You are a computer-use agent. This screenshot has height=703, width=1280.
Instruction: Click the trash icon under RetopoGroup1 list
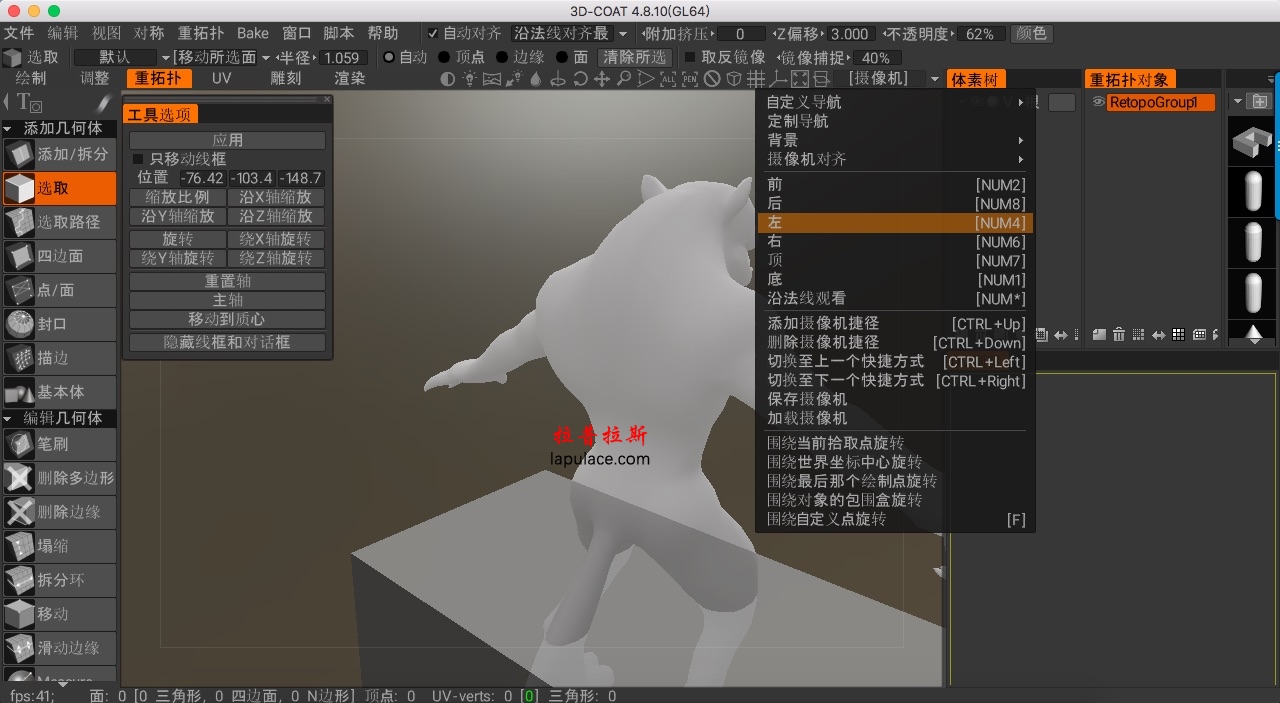pos(1119,334)
